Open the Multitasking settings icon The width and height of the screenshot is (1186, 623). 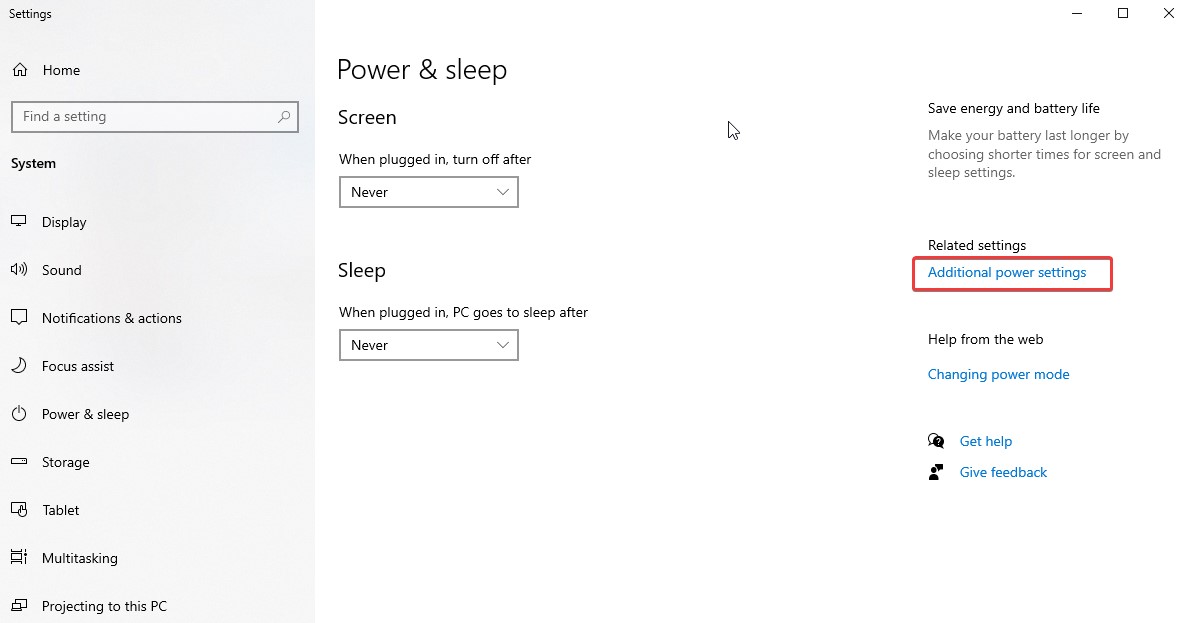pos(20,557)
